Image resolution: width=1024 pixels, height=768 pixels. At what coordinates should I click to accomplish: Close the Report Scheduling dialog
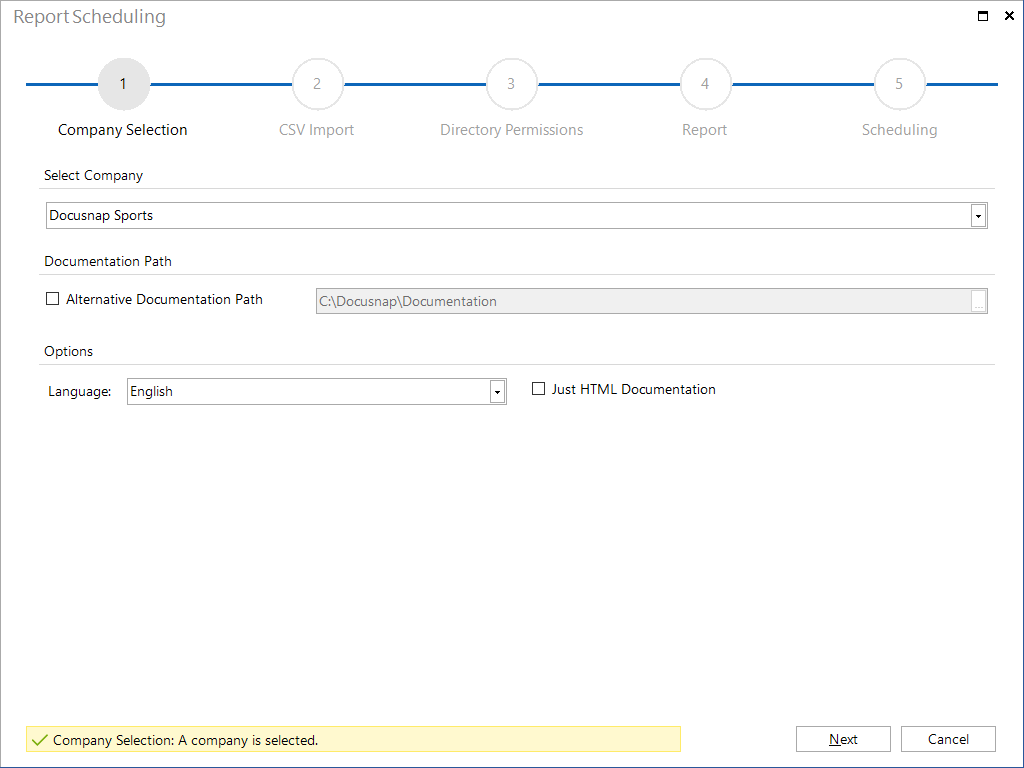pos(1009,16)
